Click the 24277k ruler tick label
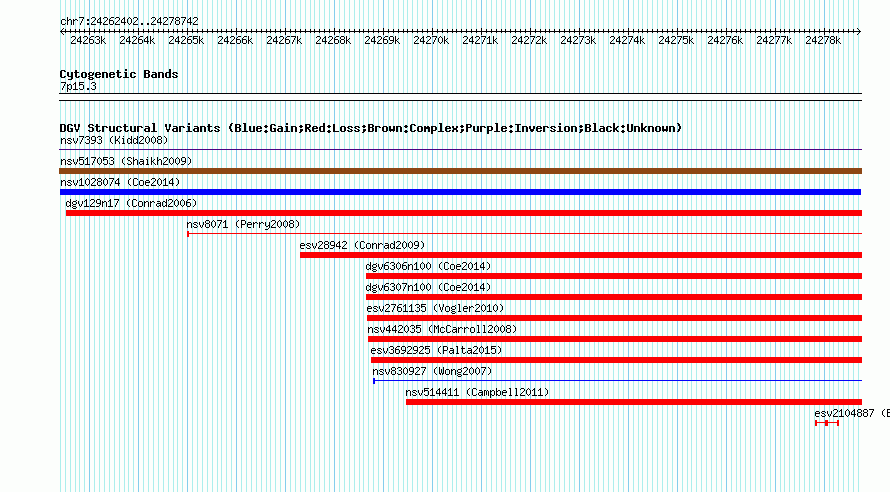 (774, 40)
